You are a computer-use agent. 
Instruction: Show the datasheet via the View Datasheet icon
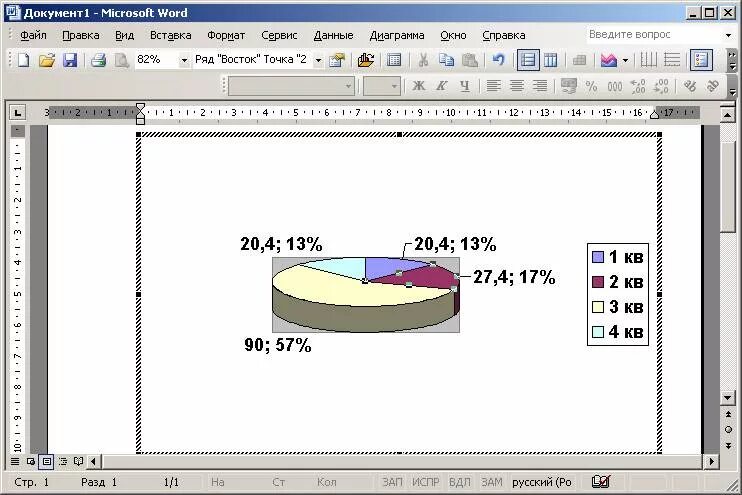[394, 60]
